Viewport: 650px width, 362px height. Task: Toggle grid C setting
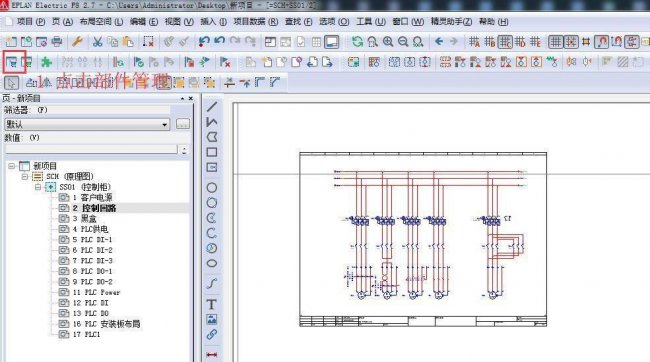pos(505,41)
